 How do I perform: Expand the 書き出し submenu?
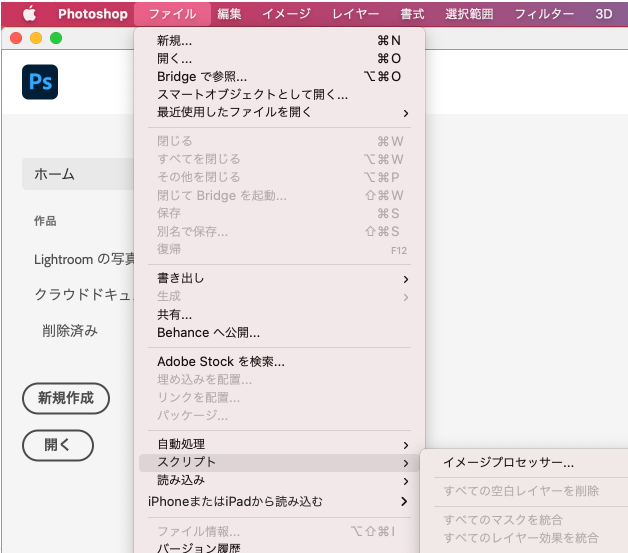pyautogui.click(x=279, y=279)
